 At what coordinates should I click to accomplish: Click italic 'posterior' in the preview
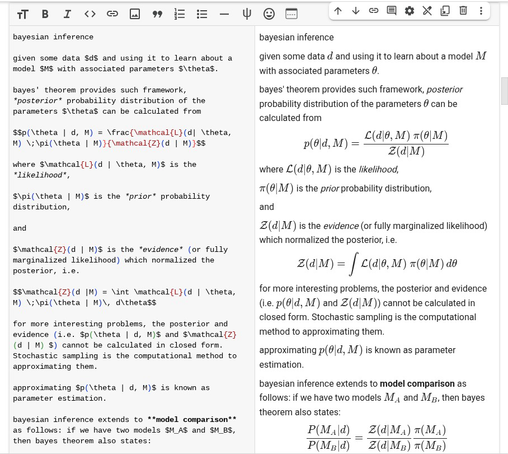point(445,90)
